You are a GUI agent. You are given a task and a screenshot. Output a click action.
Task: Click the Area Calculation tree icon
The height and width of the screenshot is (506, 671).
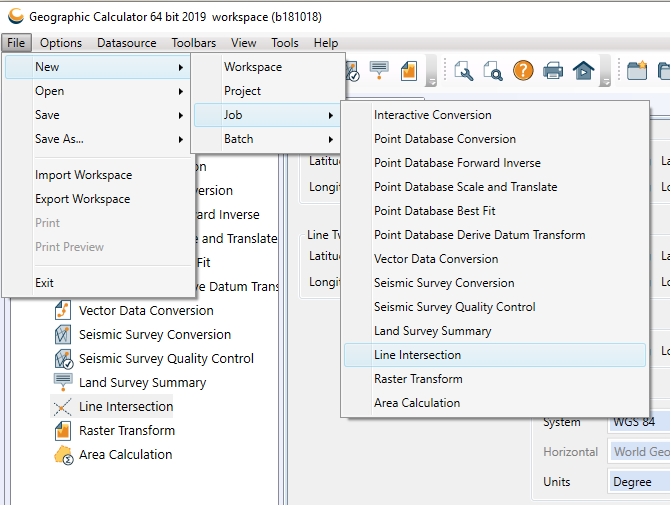pos(63,455)
